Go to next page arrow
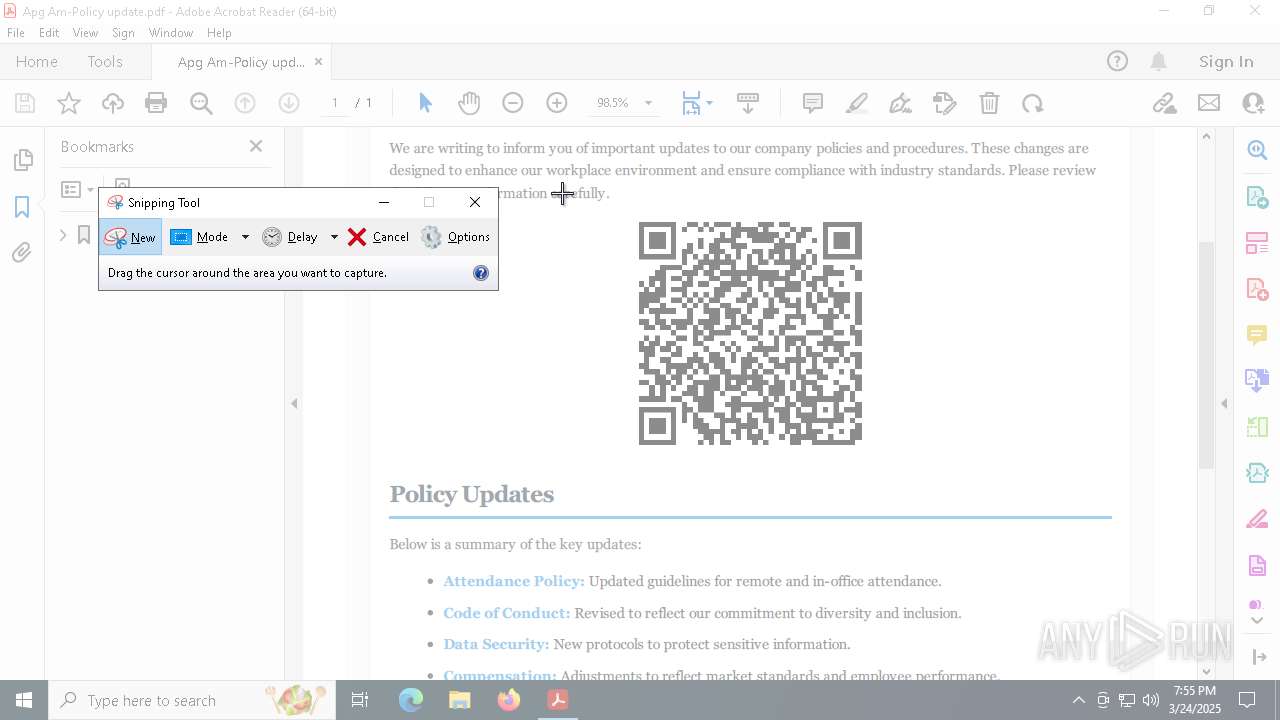The height and width of the screenshot is (720, 1280). (289, 103)
